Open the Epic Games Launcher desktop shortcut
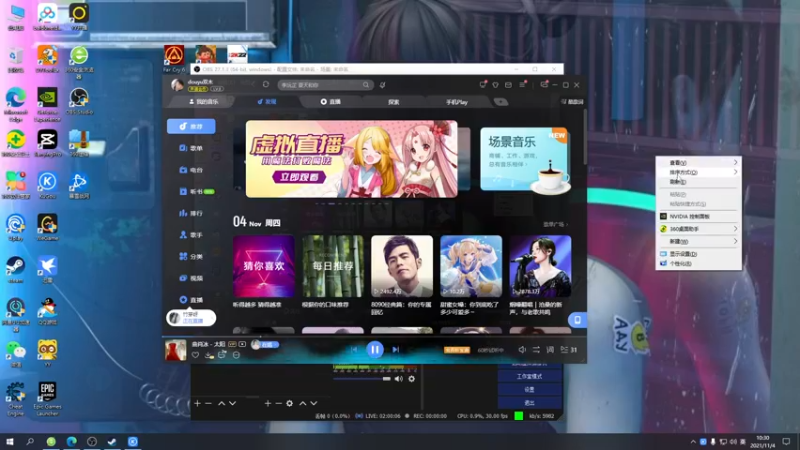Image resolution: width=800 pixels, height=450 pixels. point(47,398)
